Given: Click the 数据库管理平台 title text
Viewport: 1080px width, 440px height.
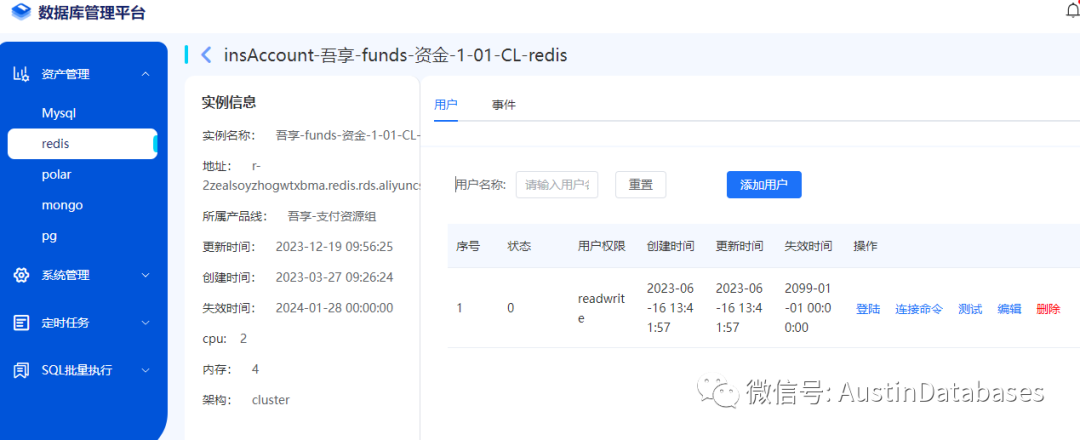Looking at the screenshot, I should click(92, 12).
